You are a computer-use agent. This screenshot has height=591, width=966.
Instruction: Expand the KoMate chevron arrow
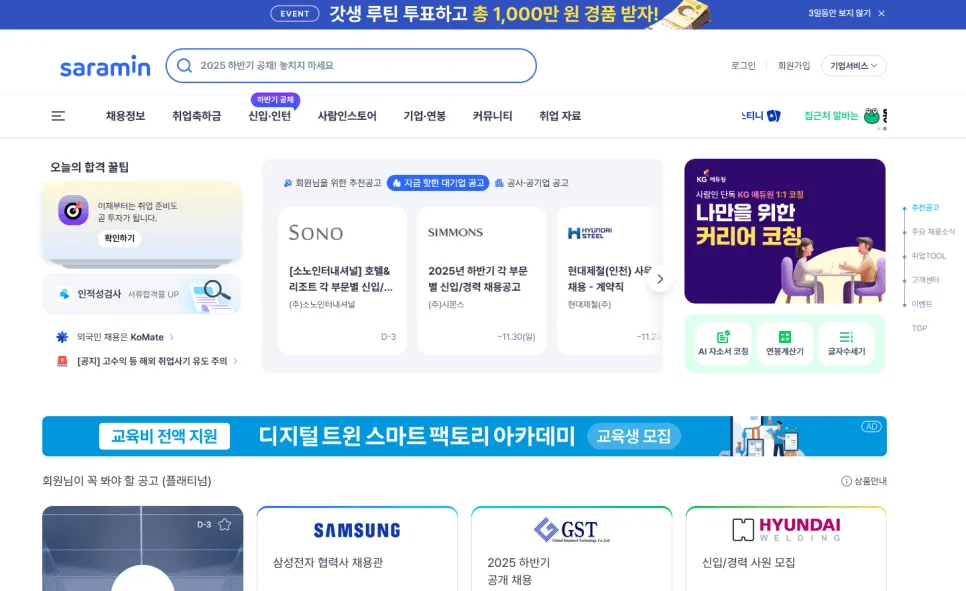click(x=172, y=337)
